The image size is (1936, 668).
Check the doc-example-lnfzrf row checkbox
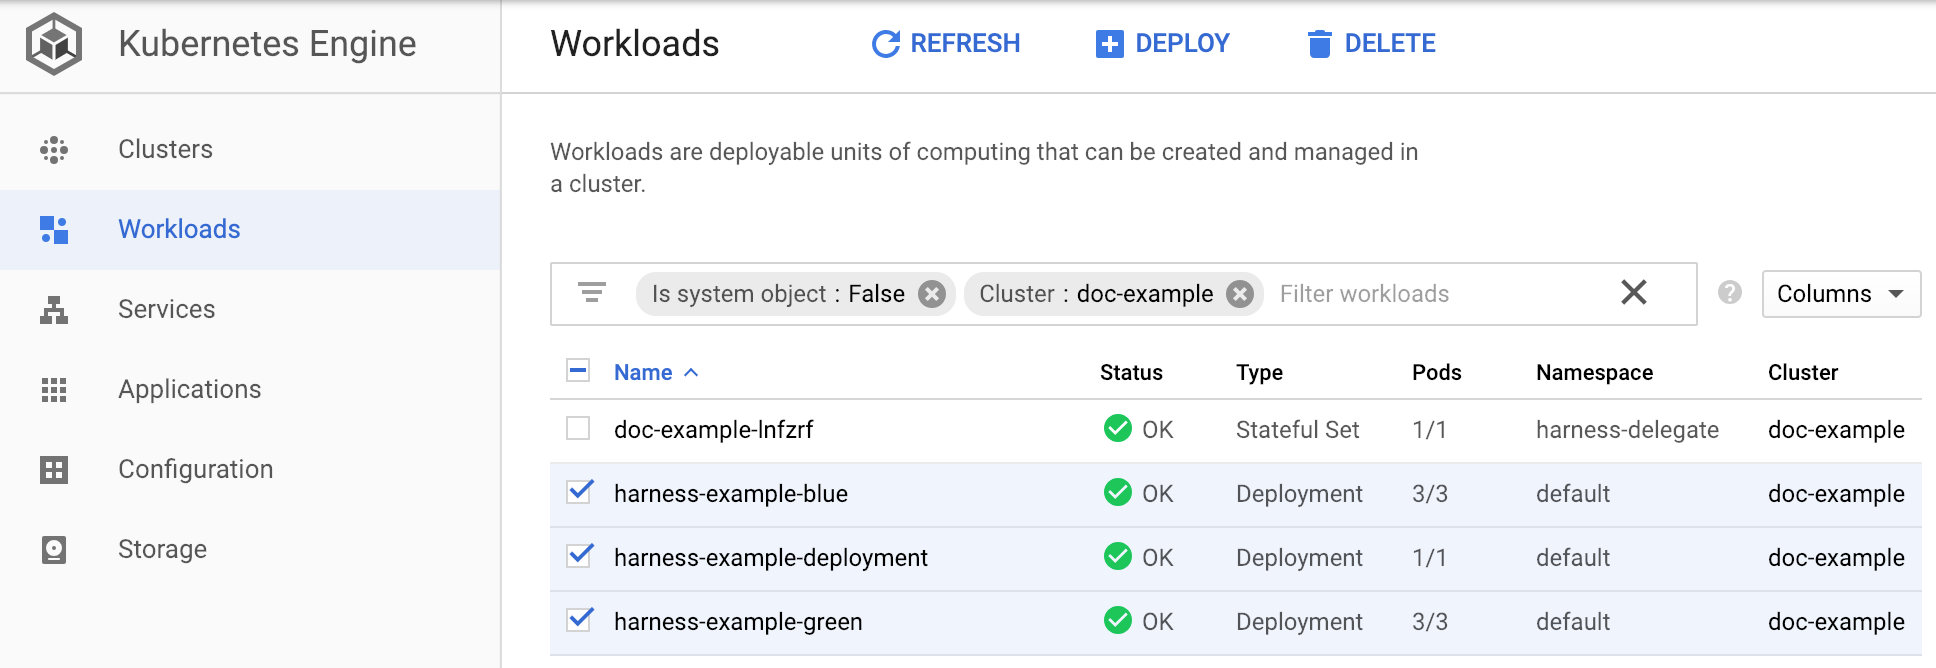pos(578,429)
